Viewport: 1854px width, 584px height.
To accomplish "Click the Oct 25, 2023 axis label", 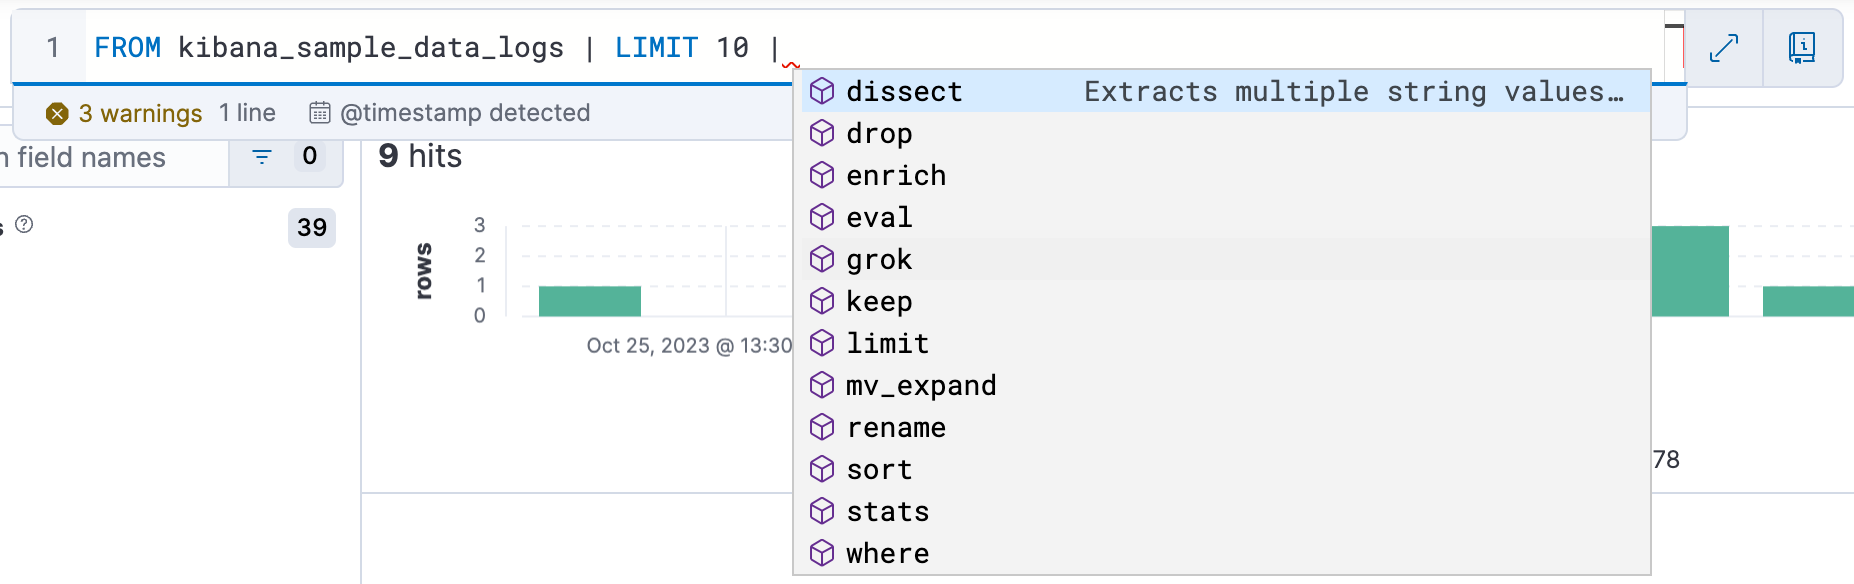I will click(688, 346).
